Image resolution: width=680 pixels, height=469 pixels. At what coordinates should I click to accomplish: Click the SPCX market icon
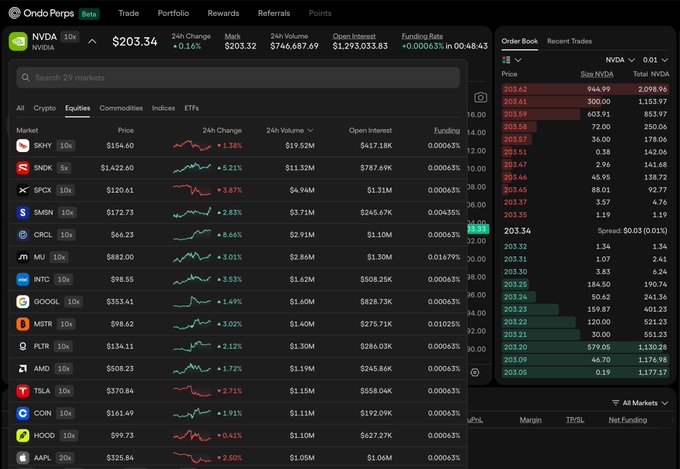[x=23, y=190]
